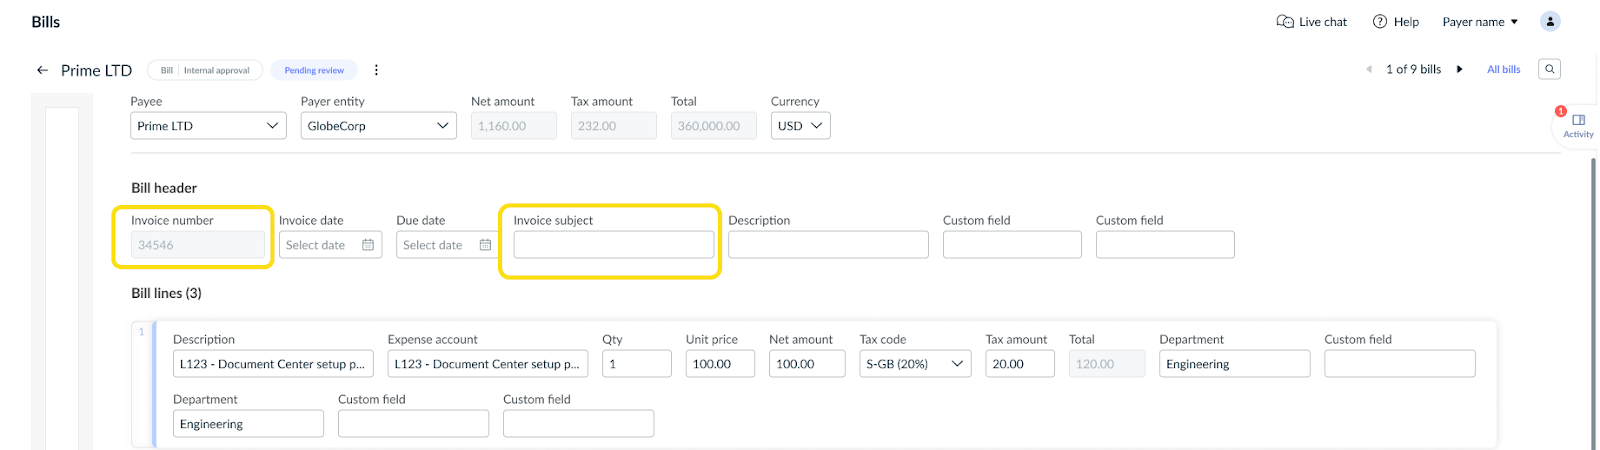The height and width of the screenshot is (450, 1600).
Task: Click the bill line Unit price field
Action: [720, 364]
